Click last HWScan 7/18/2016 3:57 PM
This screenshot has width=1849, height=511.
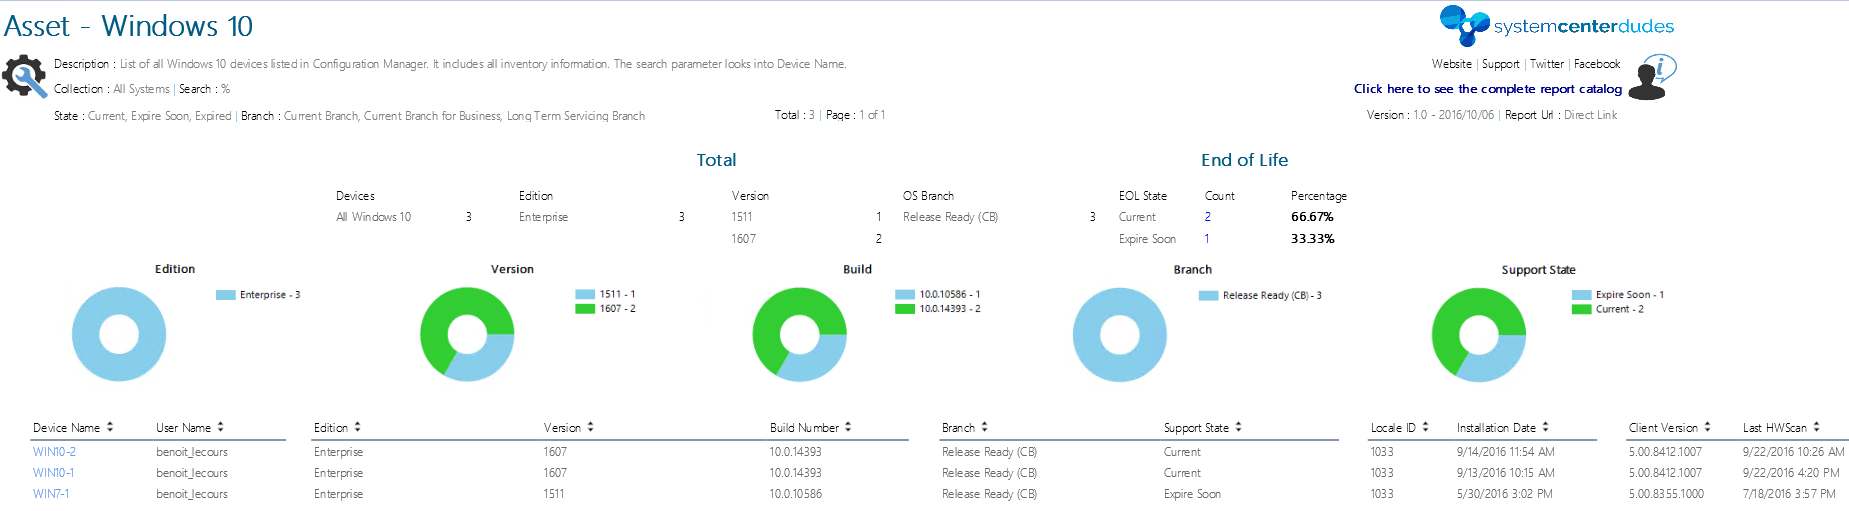click(1789, 494)
